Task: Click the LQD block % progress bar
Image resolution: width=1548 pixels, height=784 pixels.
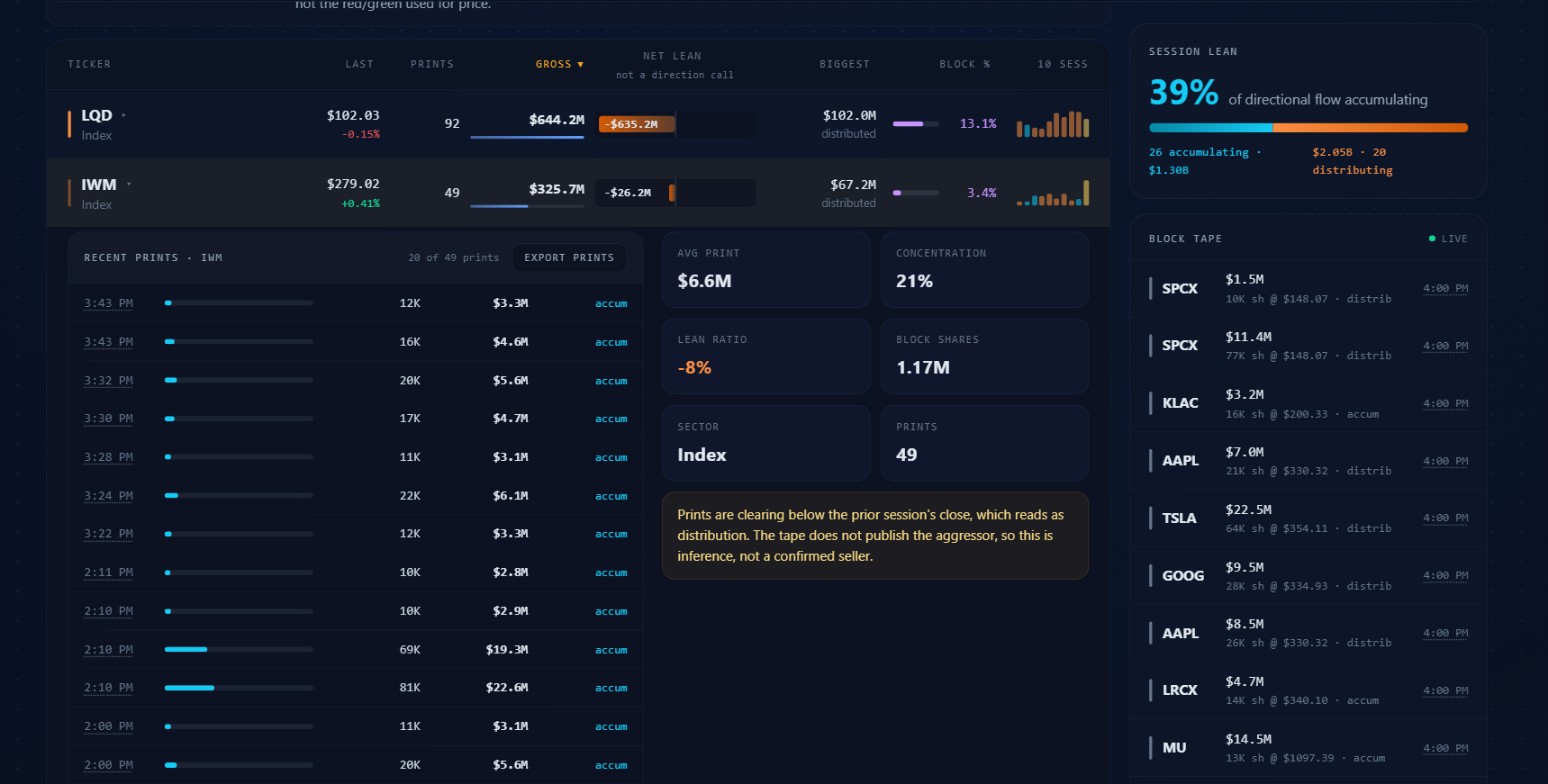Action: 915,124
